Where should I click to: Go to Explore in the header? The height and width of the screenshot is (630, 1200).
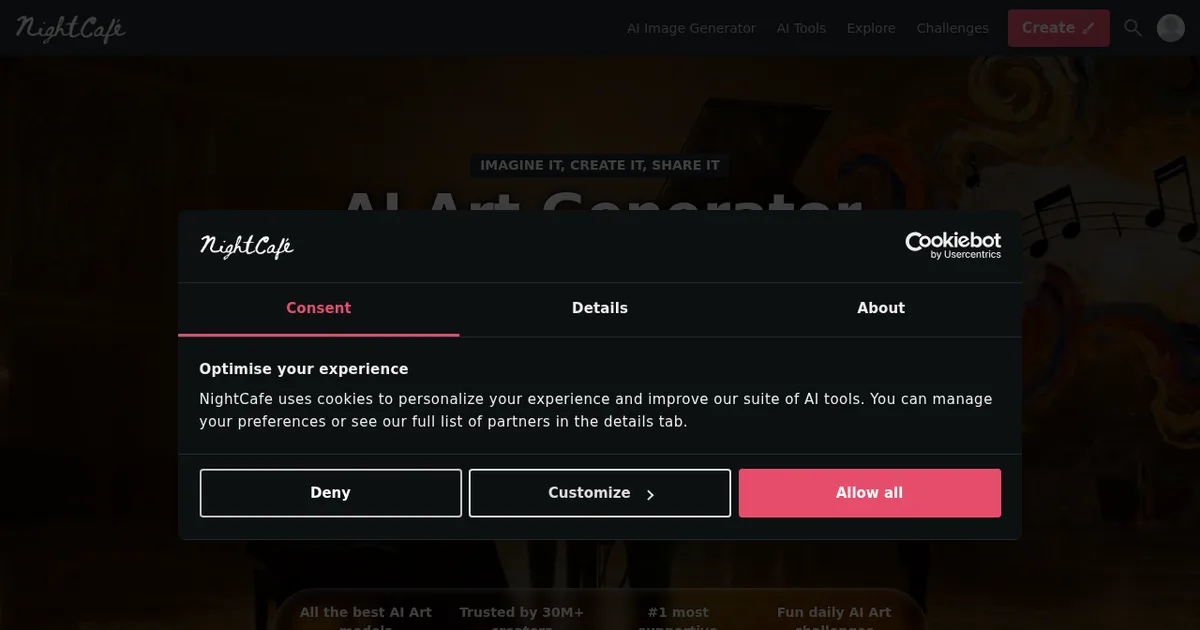tap(871, 28)
